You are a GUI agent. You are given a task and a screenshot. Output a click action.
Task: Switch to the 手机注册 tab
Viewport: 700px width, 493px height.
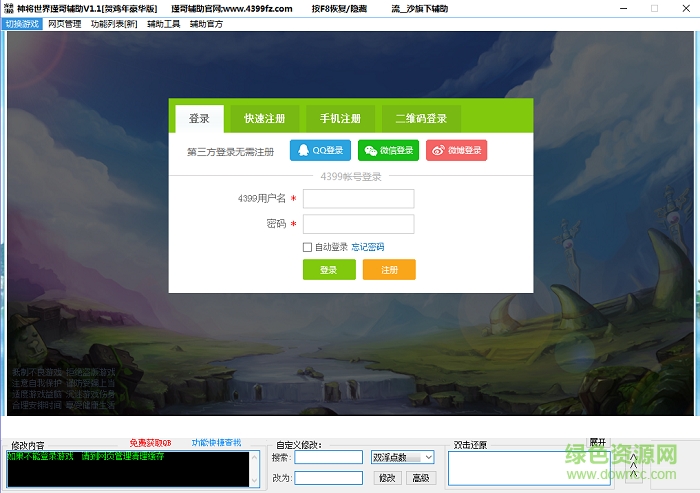click(x=340, y=119)
